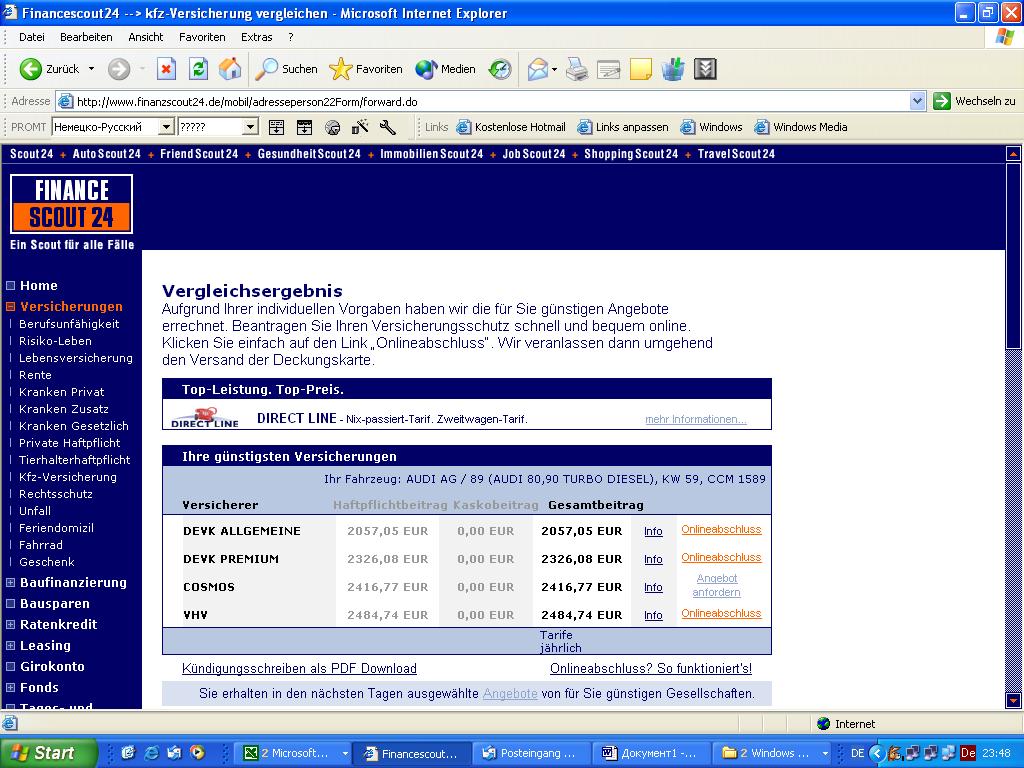This screenshot has height=768, width=1024.
Task: Open Suchen search panel
Action: tap(287, 69)
